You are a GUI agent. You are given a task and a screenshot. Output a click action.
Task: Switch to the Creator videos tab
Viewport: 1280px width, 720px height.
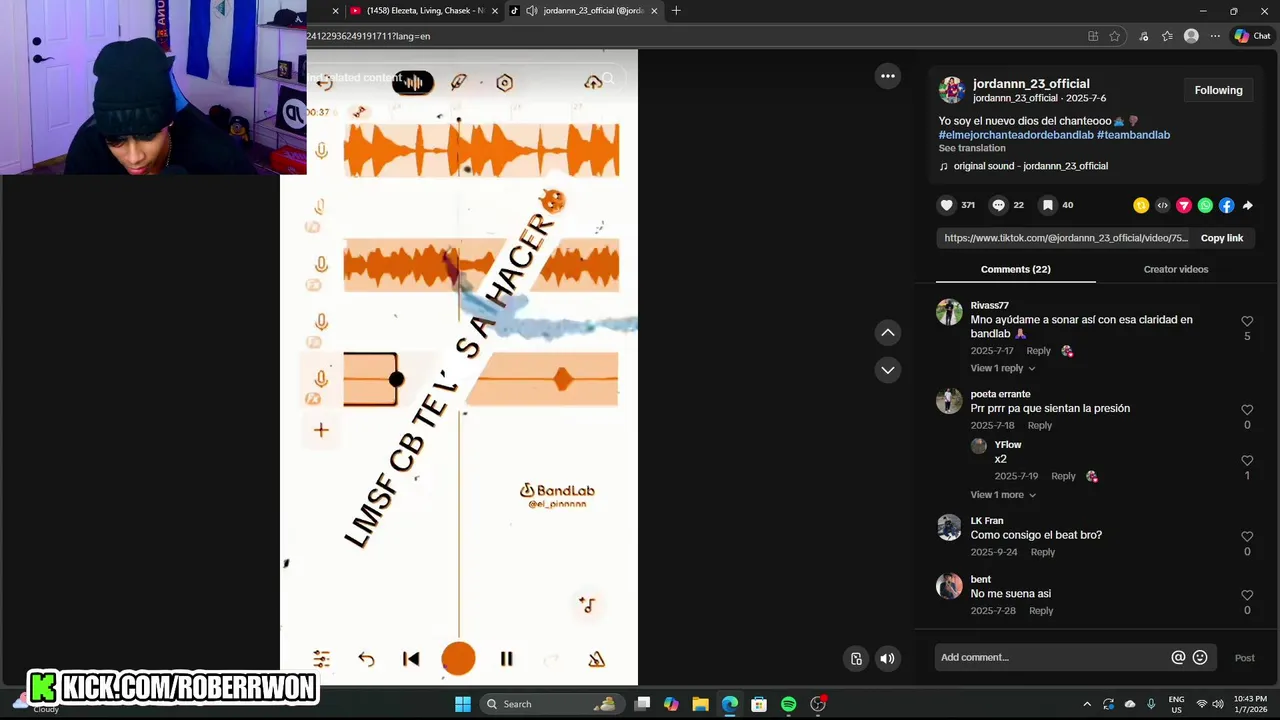1176,269
